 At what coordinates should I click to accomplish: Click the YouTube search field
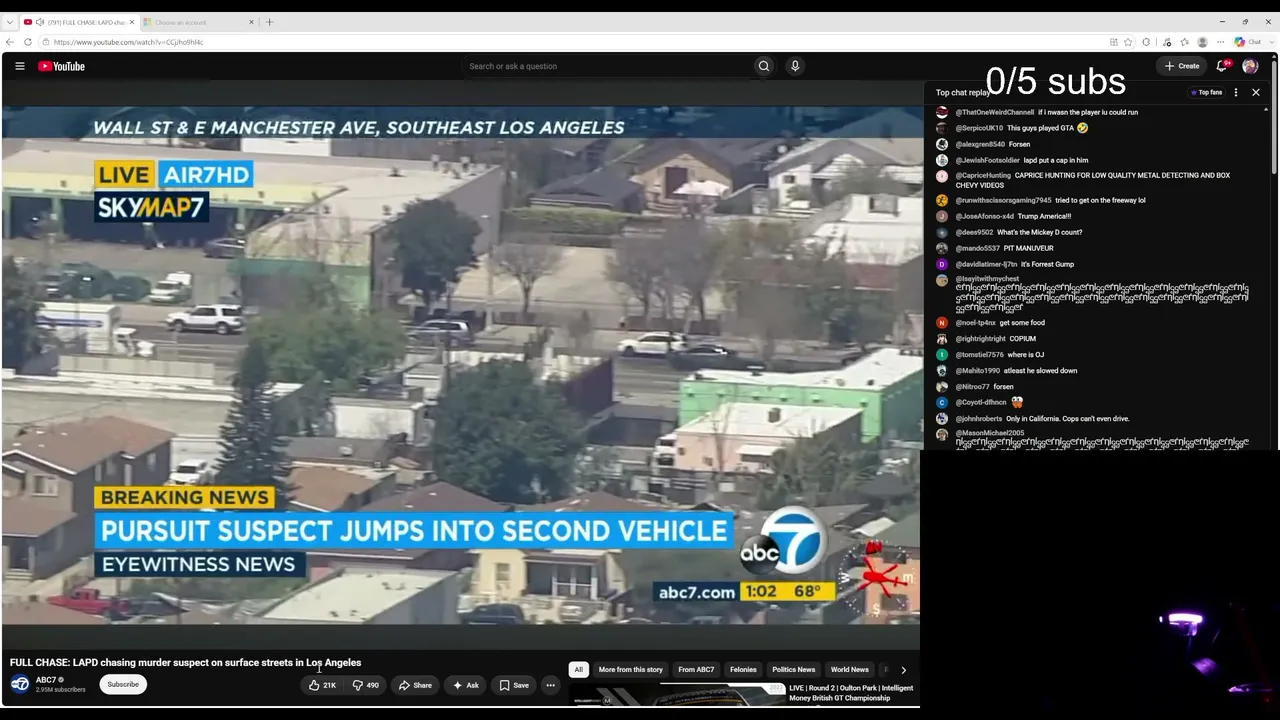pyautogui.click(x=608, y=66)
